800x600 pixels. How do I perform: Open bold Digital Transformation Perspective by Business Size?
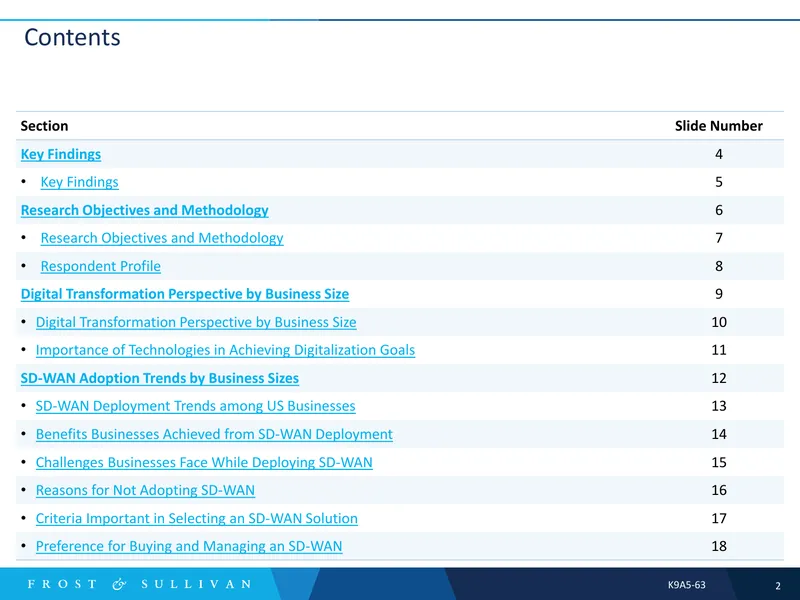pos(185,294)
